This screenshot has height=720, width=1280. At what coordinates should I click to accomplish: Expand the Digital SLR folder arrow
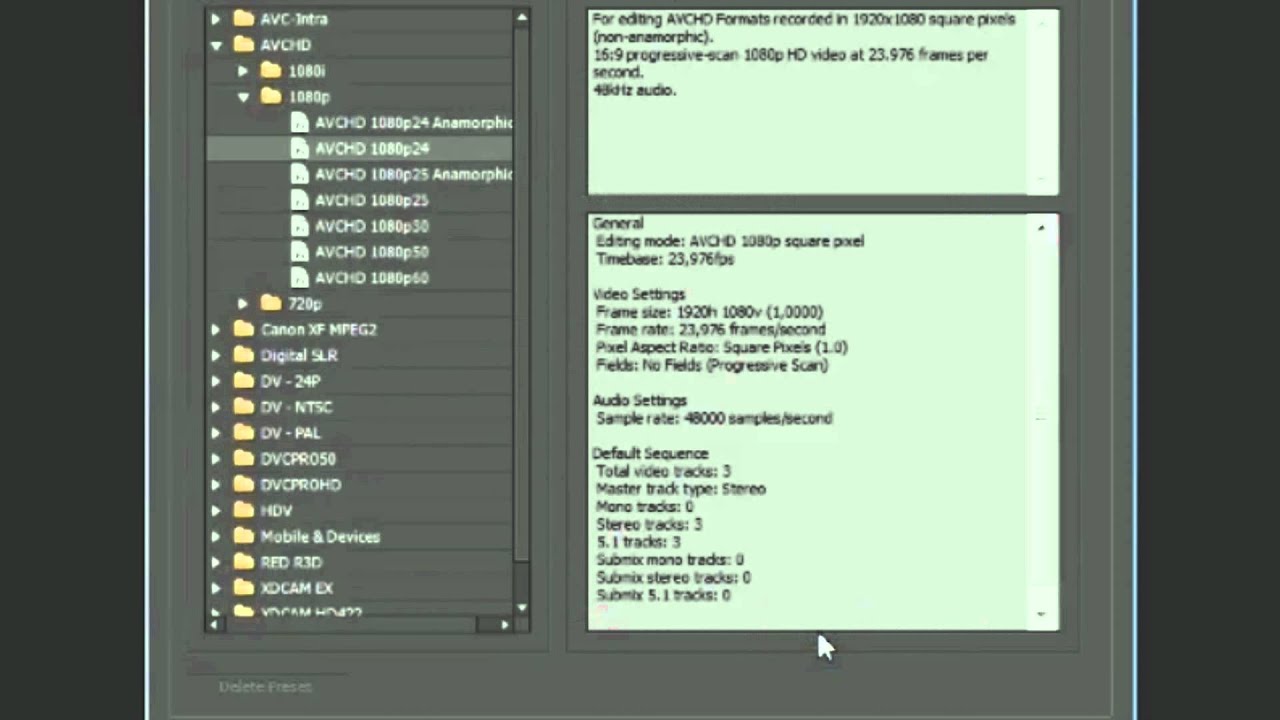click(x=216, y=355)
